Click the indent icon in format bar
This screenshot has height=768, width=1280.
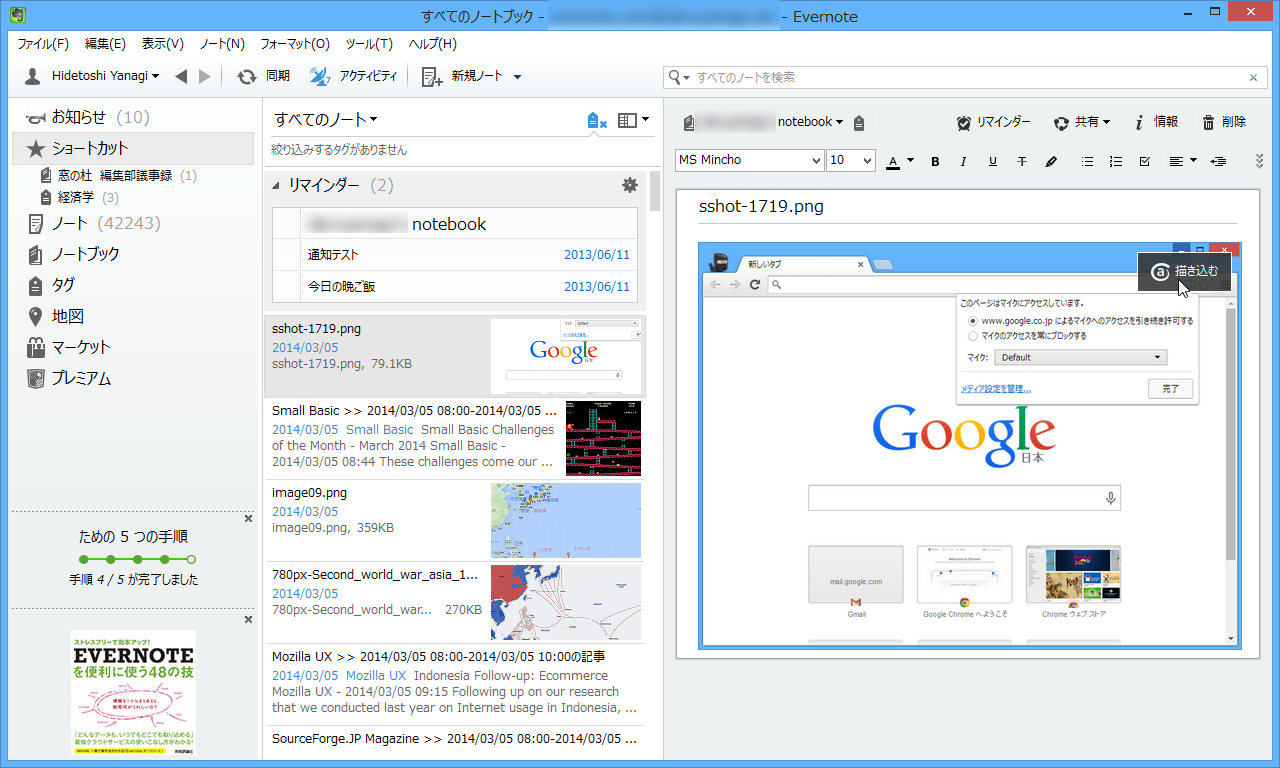click(x=1218, y=161)
